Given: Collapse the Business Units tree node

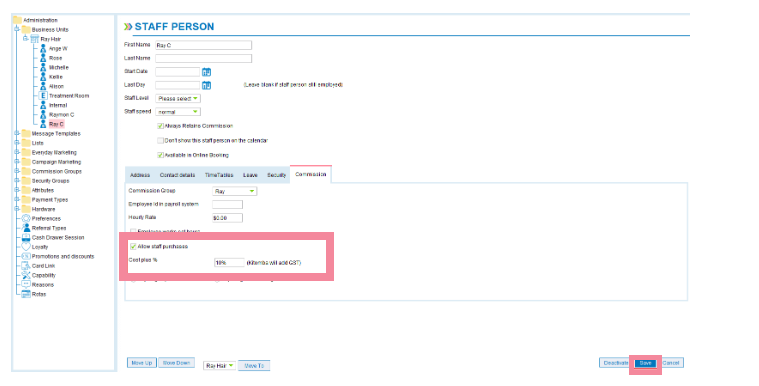Looking at the screenshot, I should click(x=17, y=29).
